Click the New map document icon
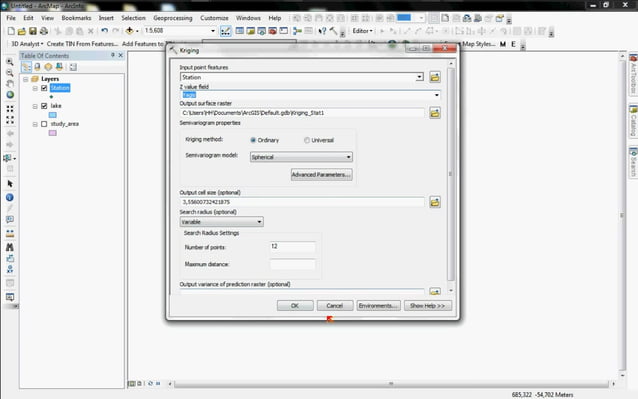The width and height of the screenshot is (638, 399). pos(11,31)
